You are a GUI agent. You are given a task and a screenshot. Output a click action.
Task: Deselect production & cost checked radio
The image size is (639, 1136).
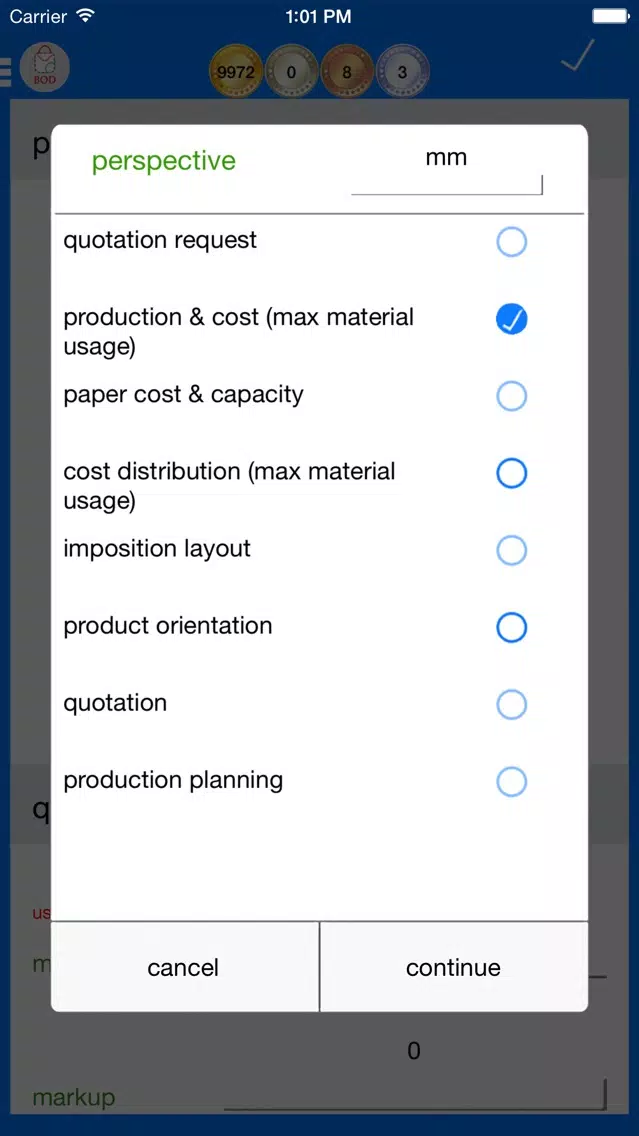(511, 319)
